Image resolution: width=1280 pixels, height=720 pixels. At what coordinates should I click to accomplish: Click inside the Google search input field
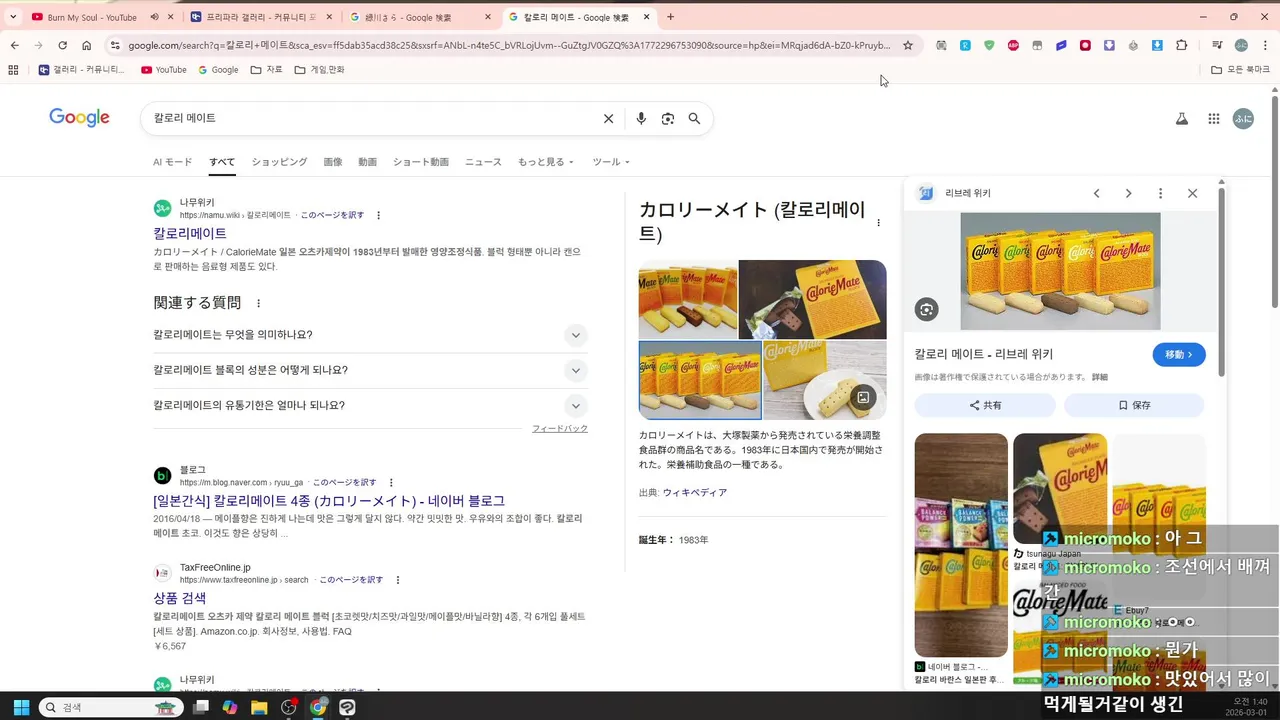click(x=370, y=118)
